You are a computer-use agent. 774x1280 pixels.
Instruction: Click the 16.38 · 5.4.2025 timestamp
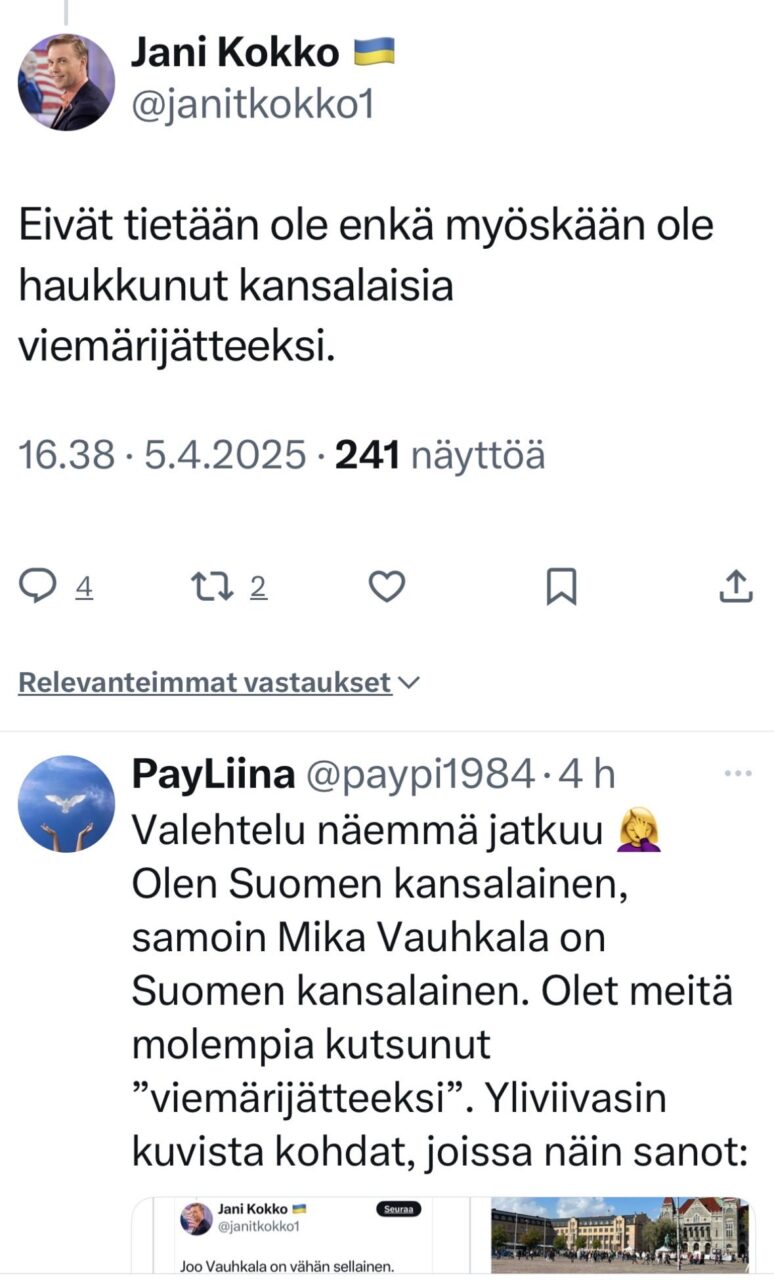pyautogui.click(x=162, y=456)
